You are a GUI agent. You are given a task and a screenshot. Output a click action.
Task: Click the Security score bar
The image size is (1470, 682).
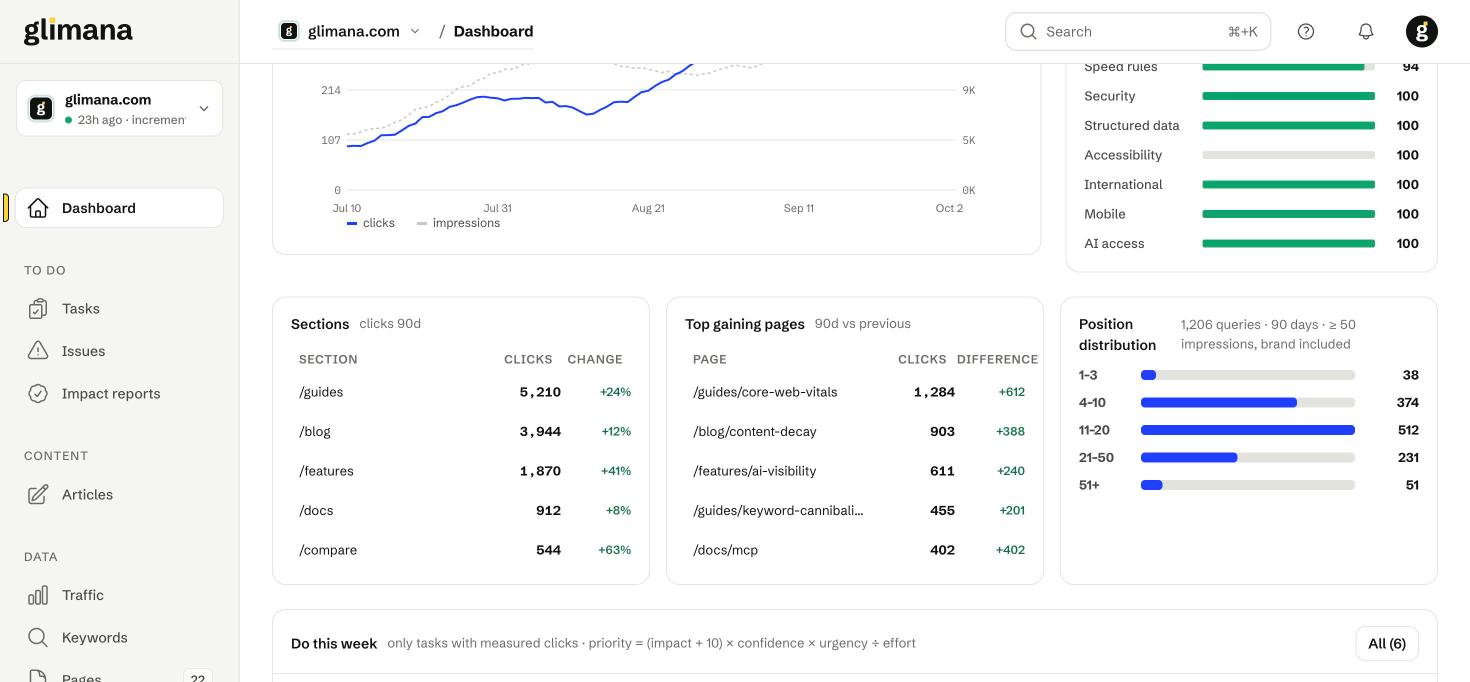click(1288, 96)
